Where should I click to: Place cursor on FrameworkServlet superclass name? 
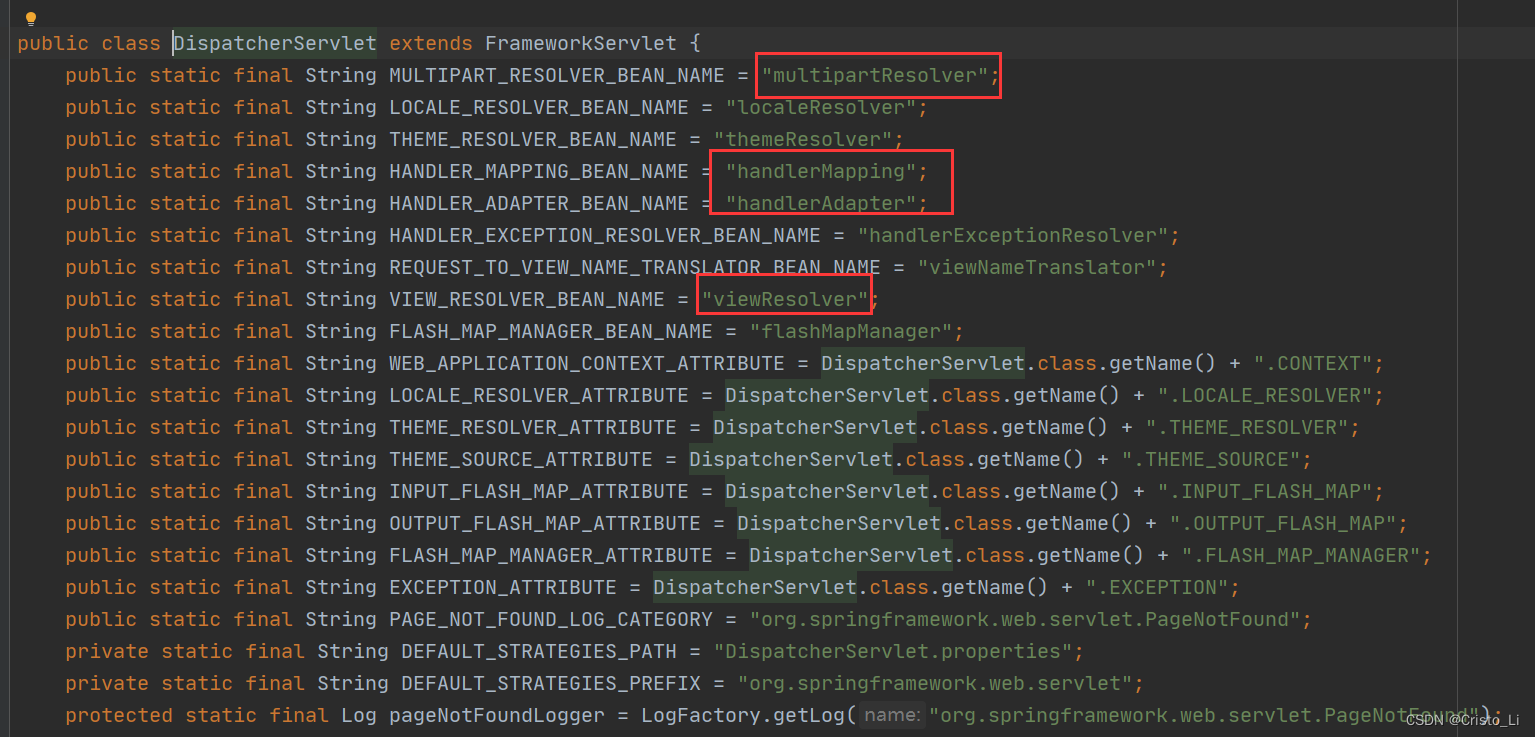pos(580,43)
